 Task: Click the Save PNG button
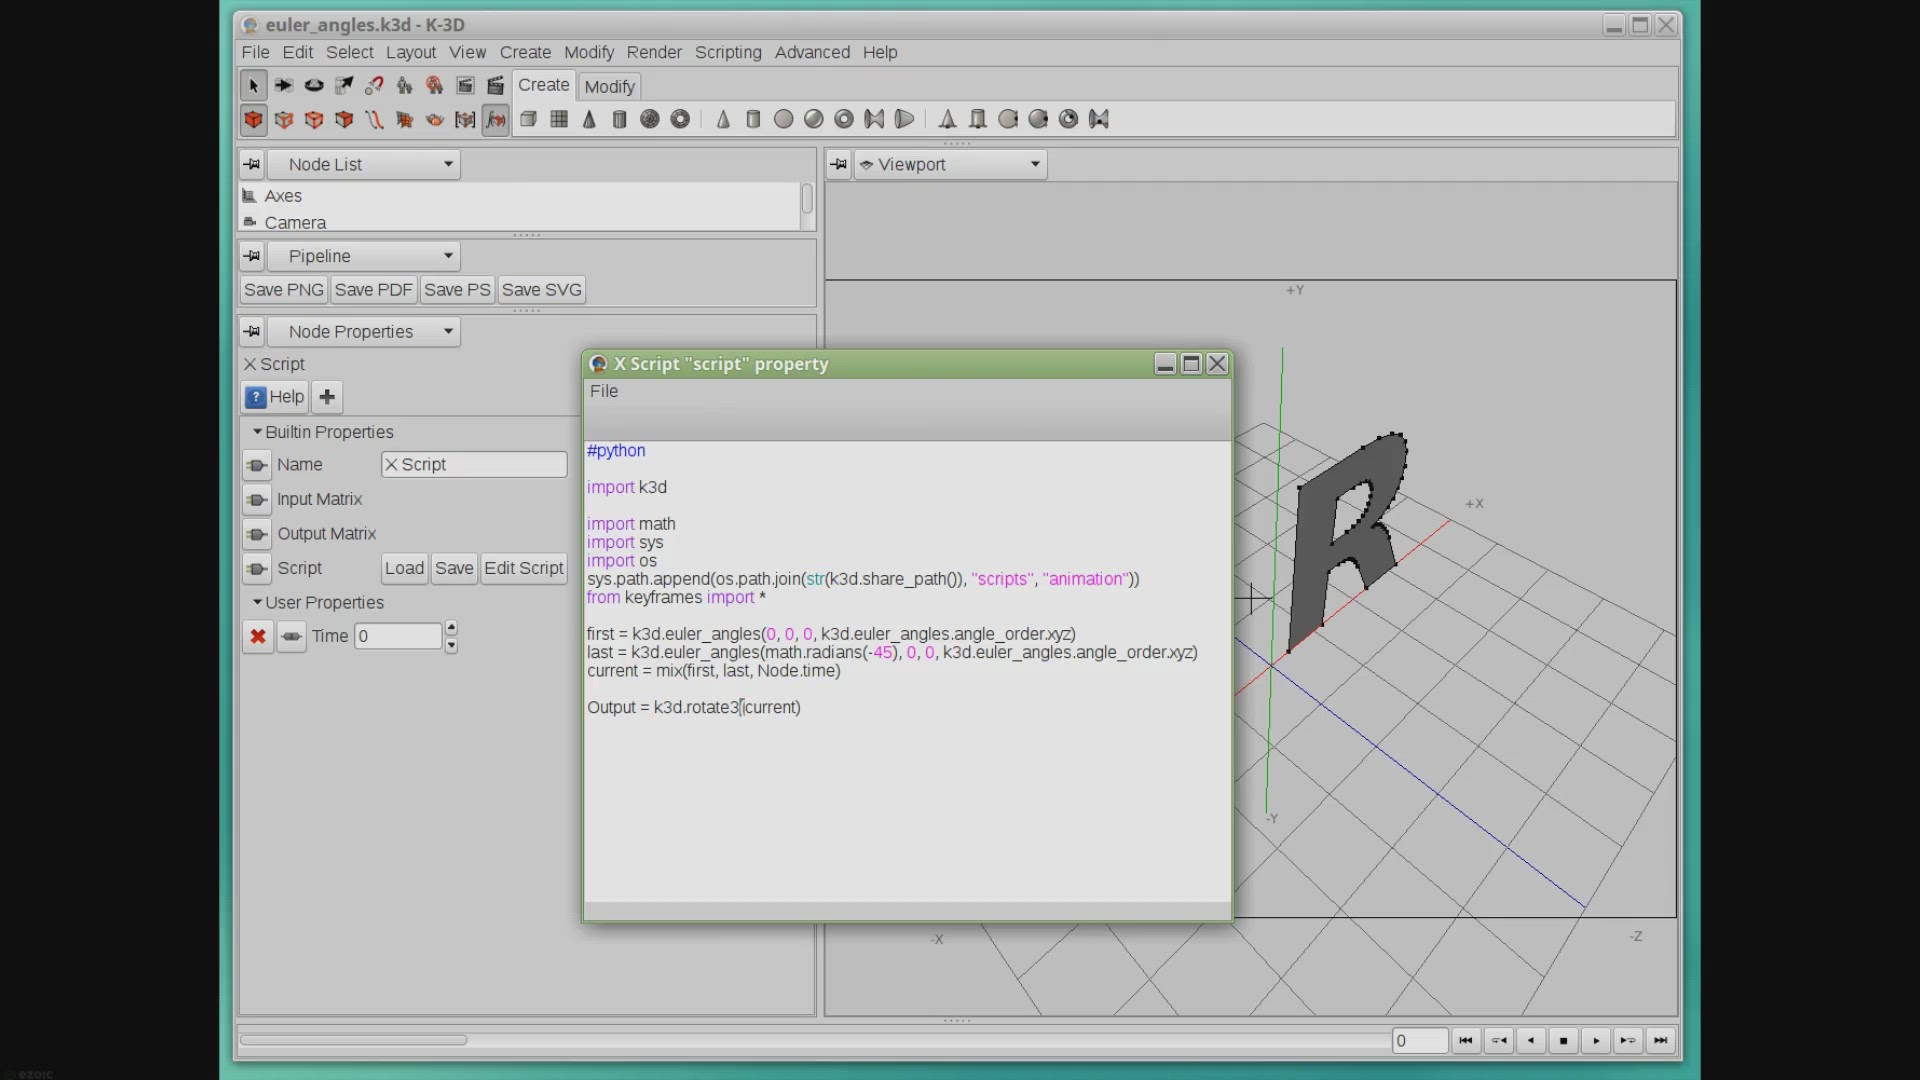tap(284, 290)
